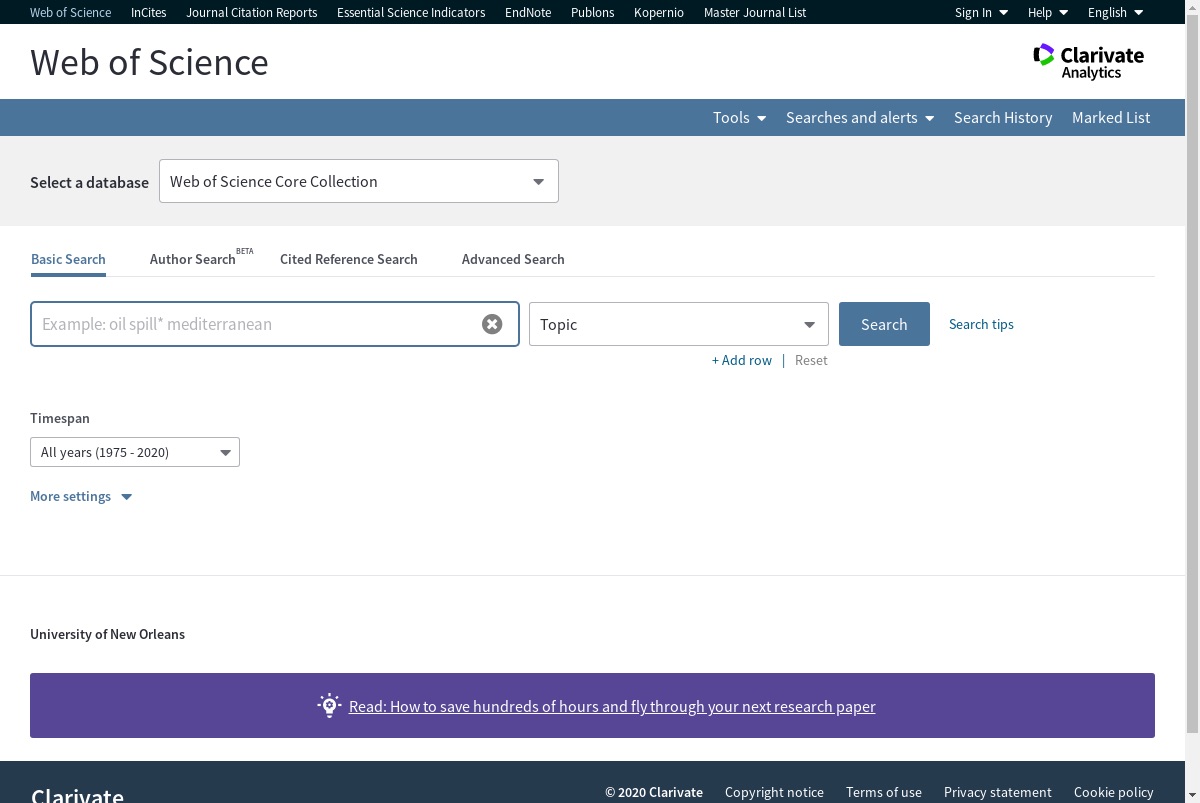The image size is (1200, 803).
Task: Open the Help dropdown menu
Action: click(1048, 12)
